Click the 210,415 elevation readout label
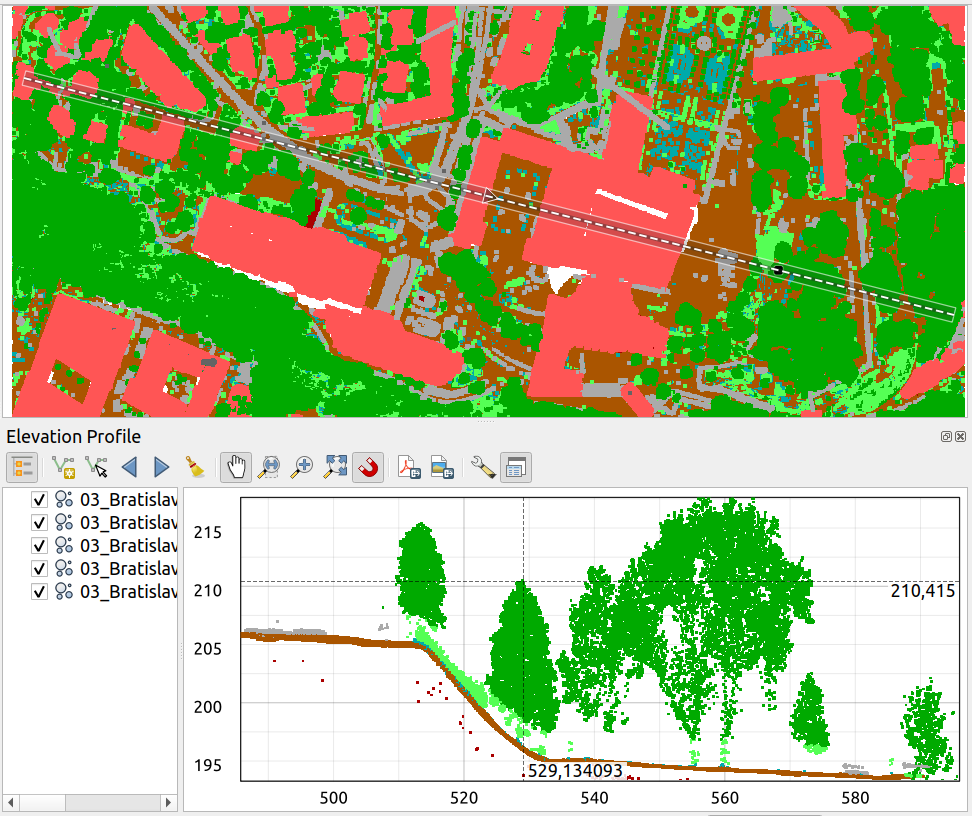Screen dimensions: 972x816 coord(922,591)
